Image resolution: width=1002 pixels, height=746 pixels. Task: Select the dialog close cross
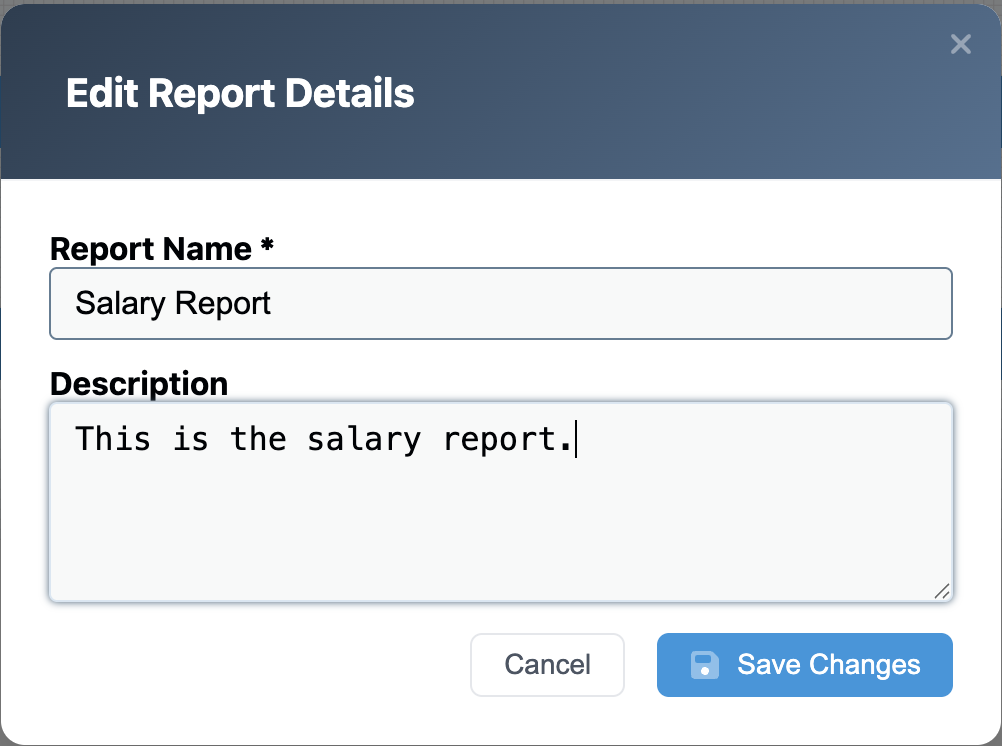click(960, 44)
